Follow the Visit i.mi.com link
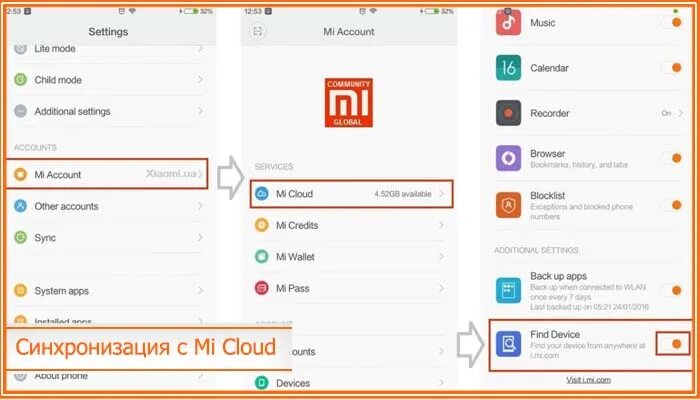 click(588, 380)
